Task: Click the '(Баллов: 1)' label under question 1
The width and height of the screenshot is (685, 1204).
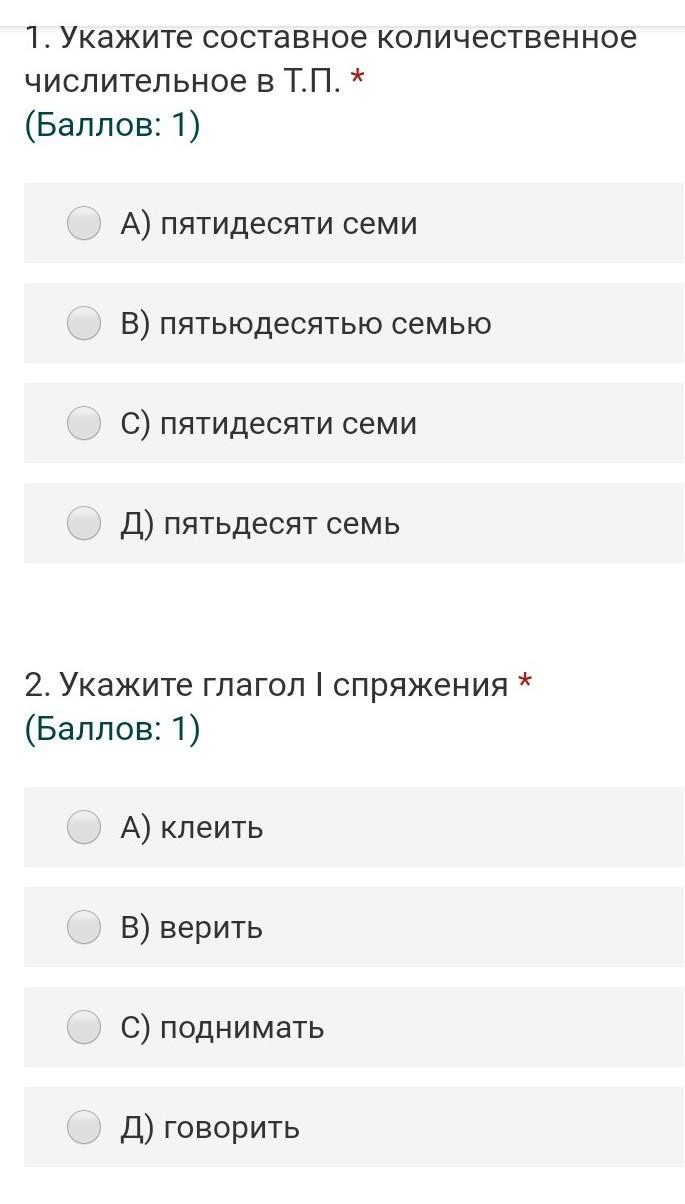Action: [x=112, y=126]
